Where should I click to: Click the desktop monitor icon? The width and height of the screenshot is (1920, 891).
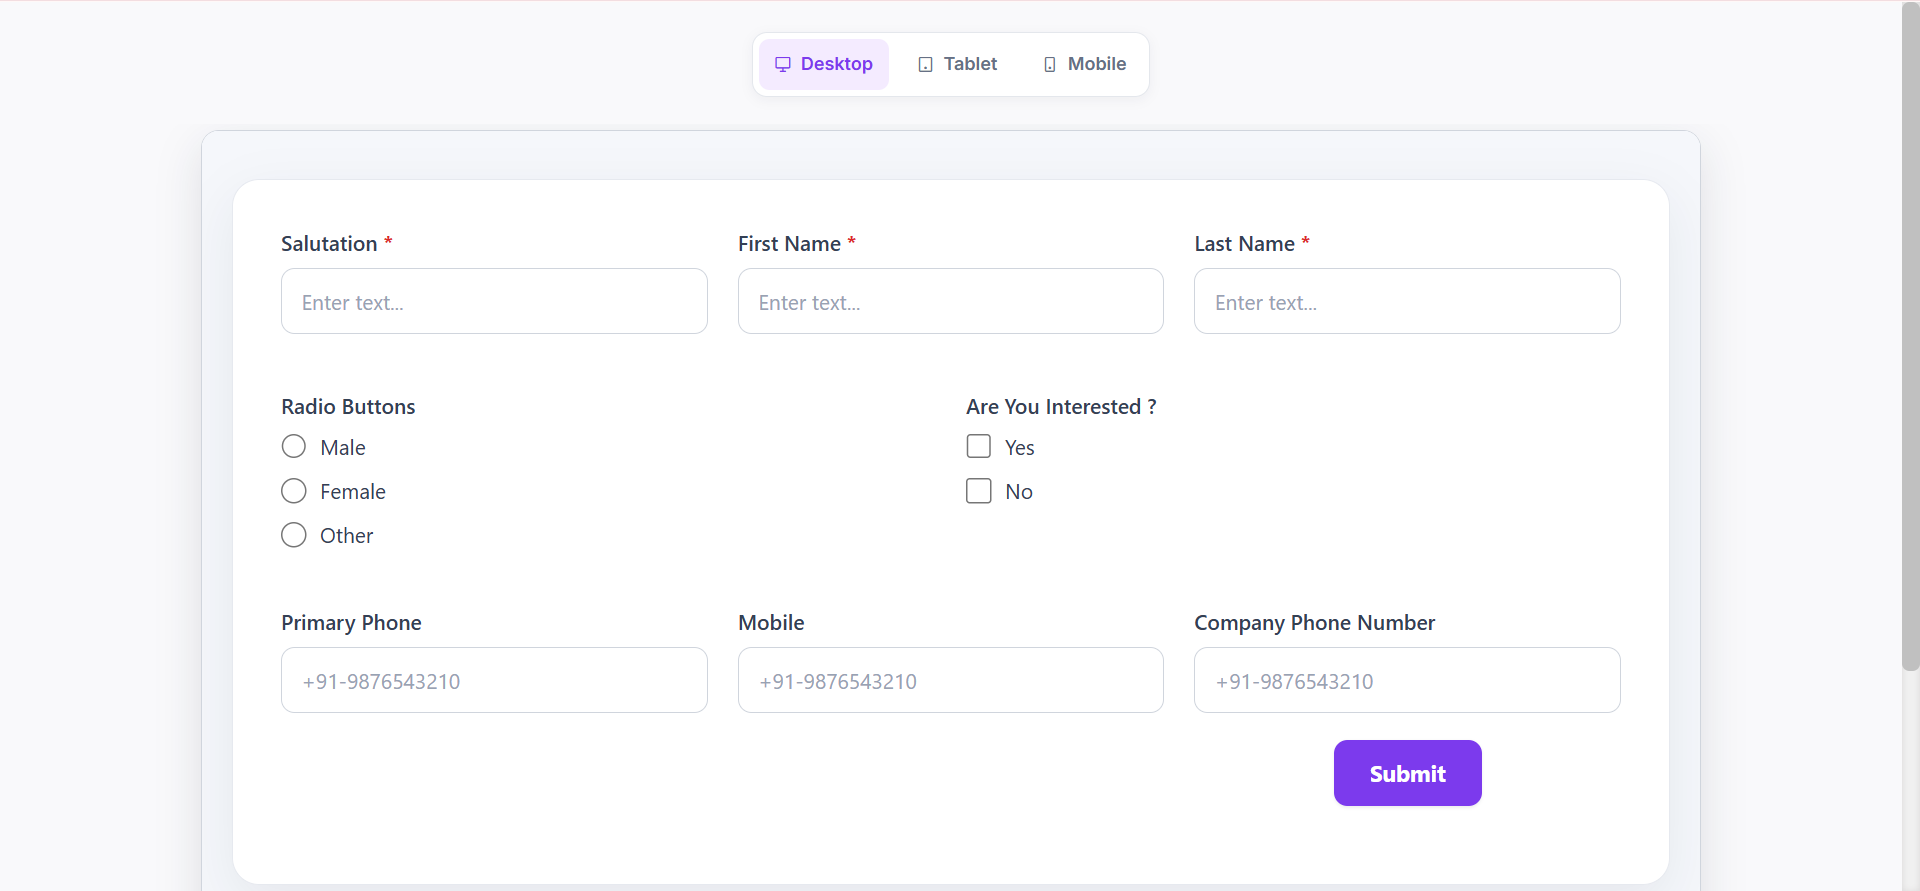click(783, 64)
